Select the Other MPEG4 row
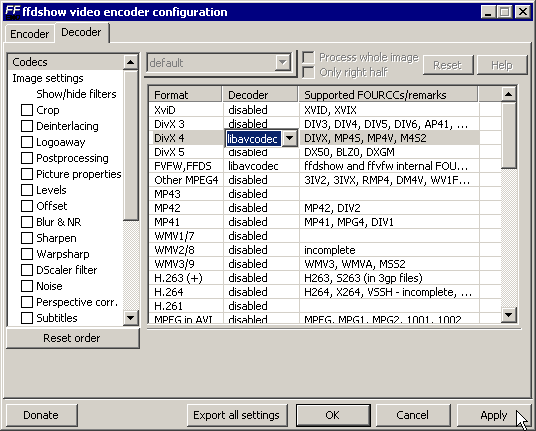Screen dimensions: 536x431 [325, 180]
